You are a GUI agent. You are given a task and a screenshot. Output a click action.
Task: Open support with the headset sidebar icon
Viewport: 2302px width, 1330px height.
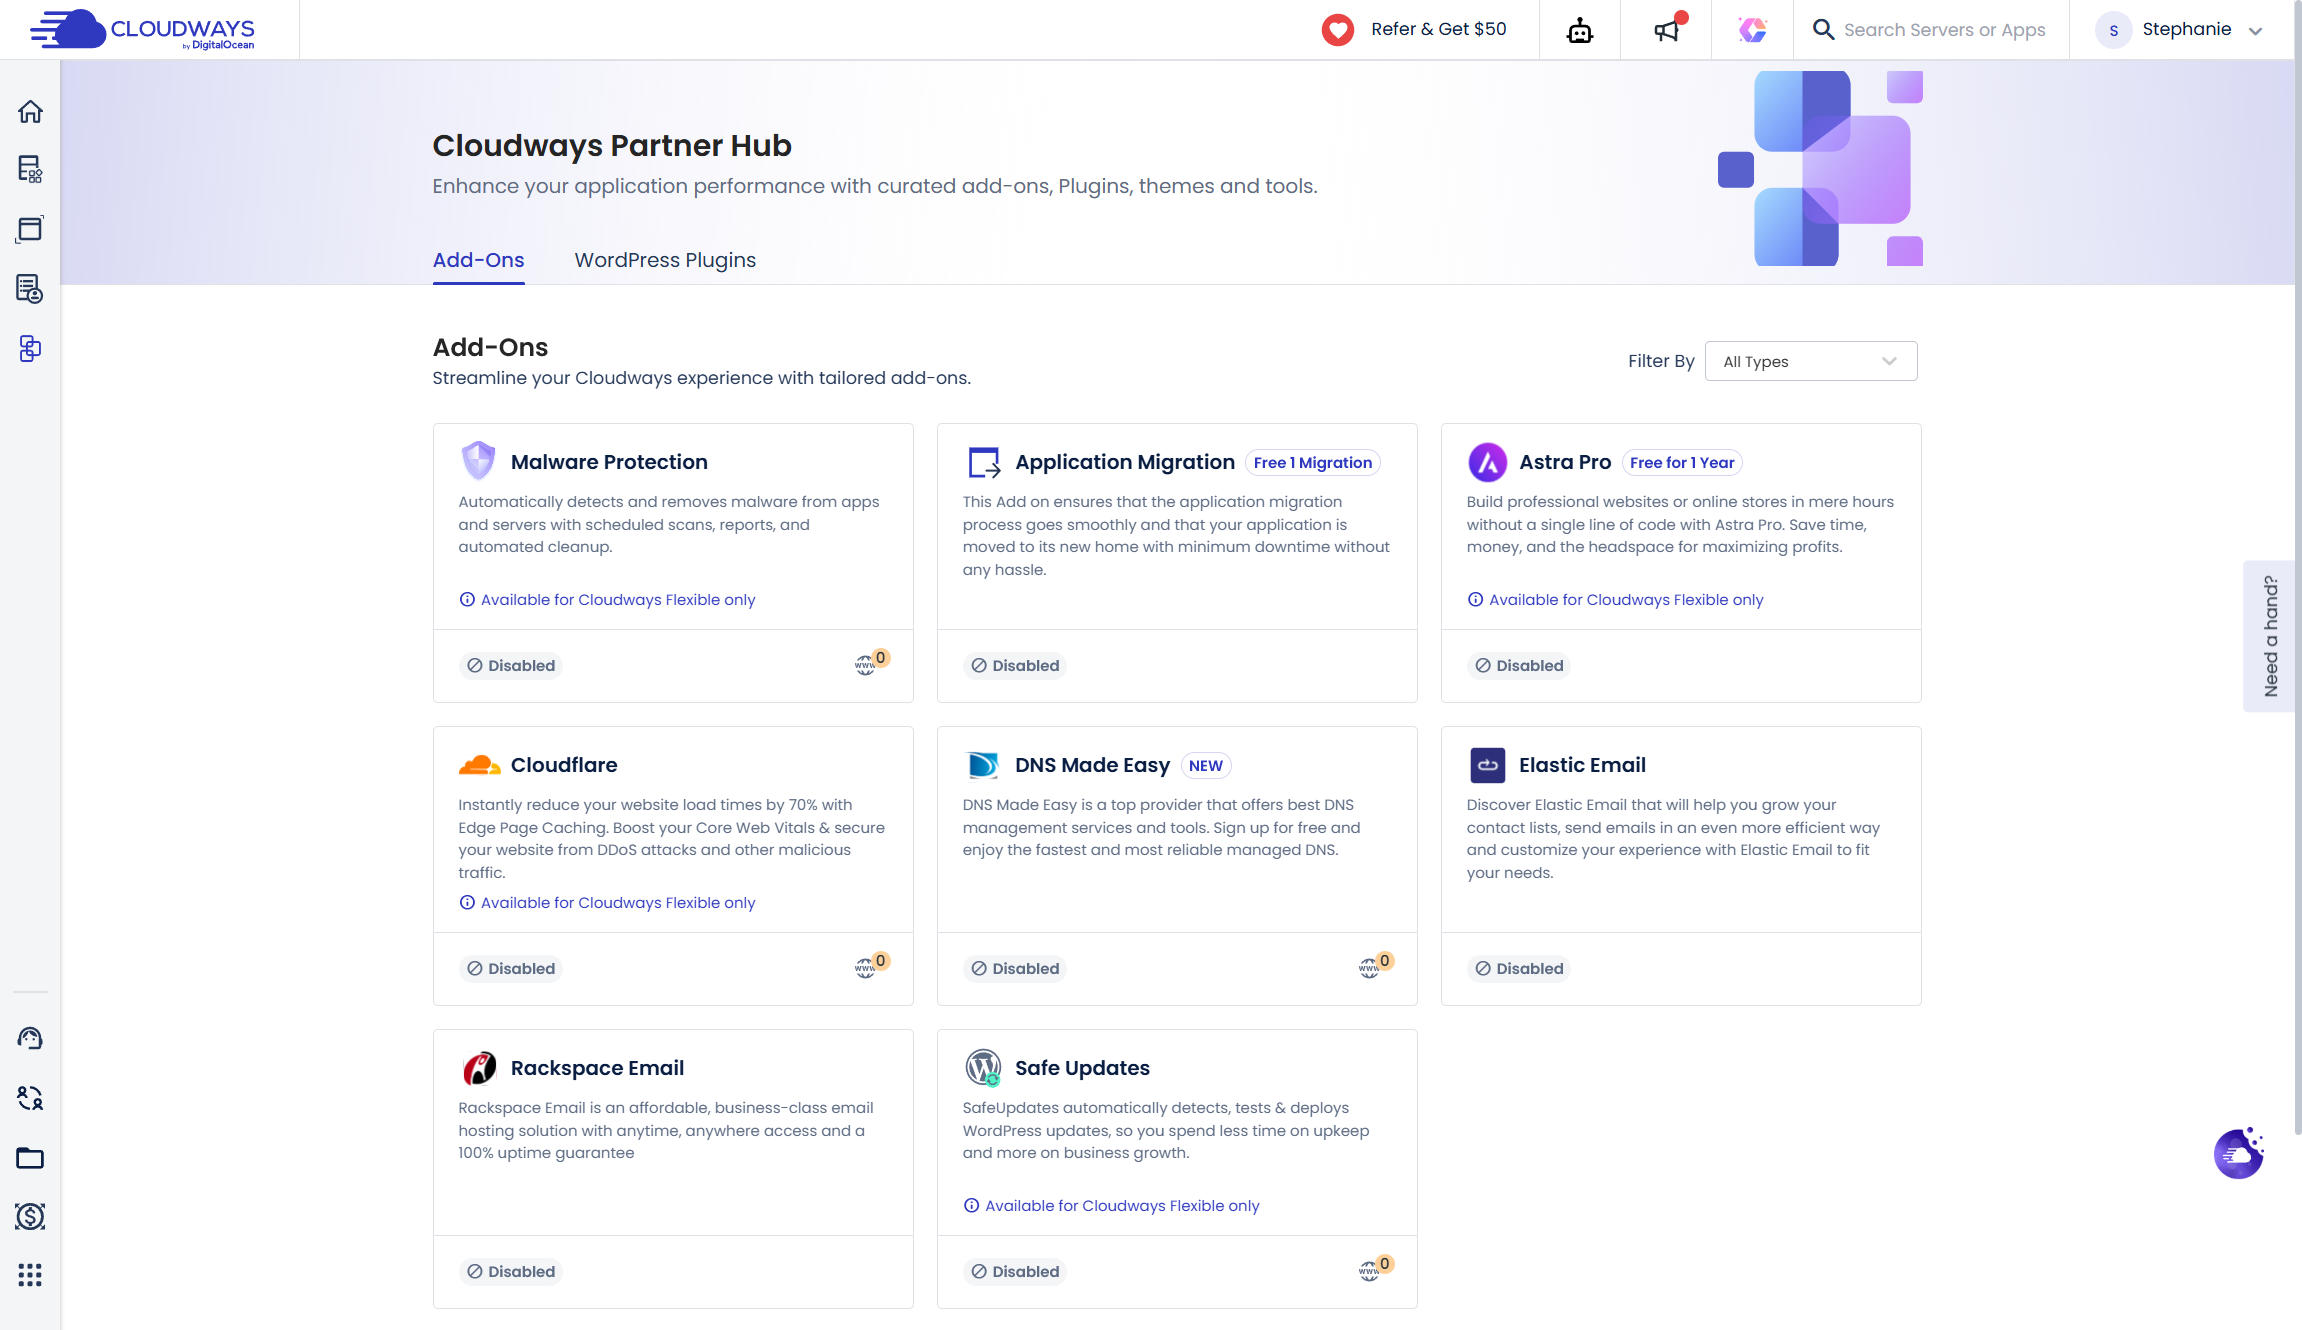(x=30, y=1038)
